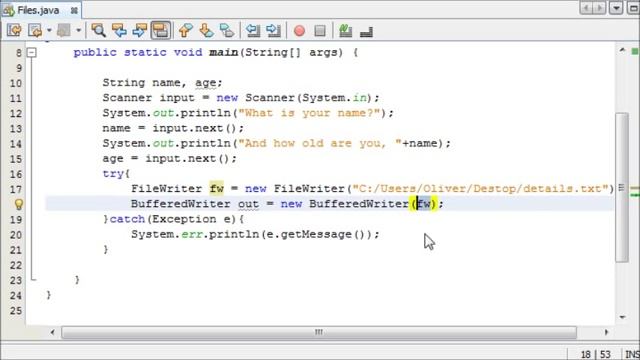
Task: Click the Back navigation icon
Action: 36,31
